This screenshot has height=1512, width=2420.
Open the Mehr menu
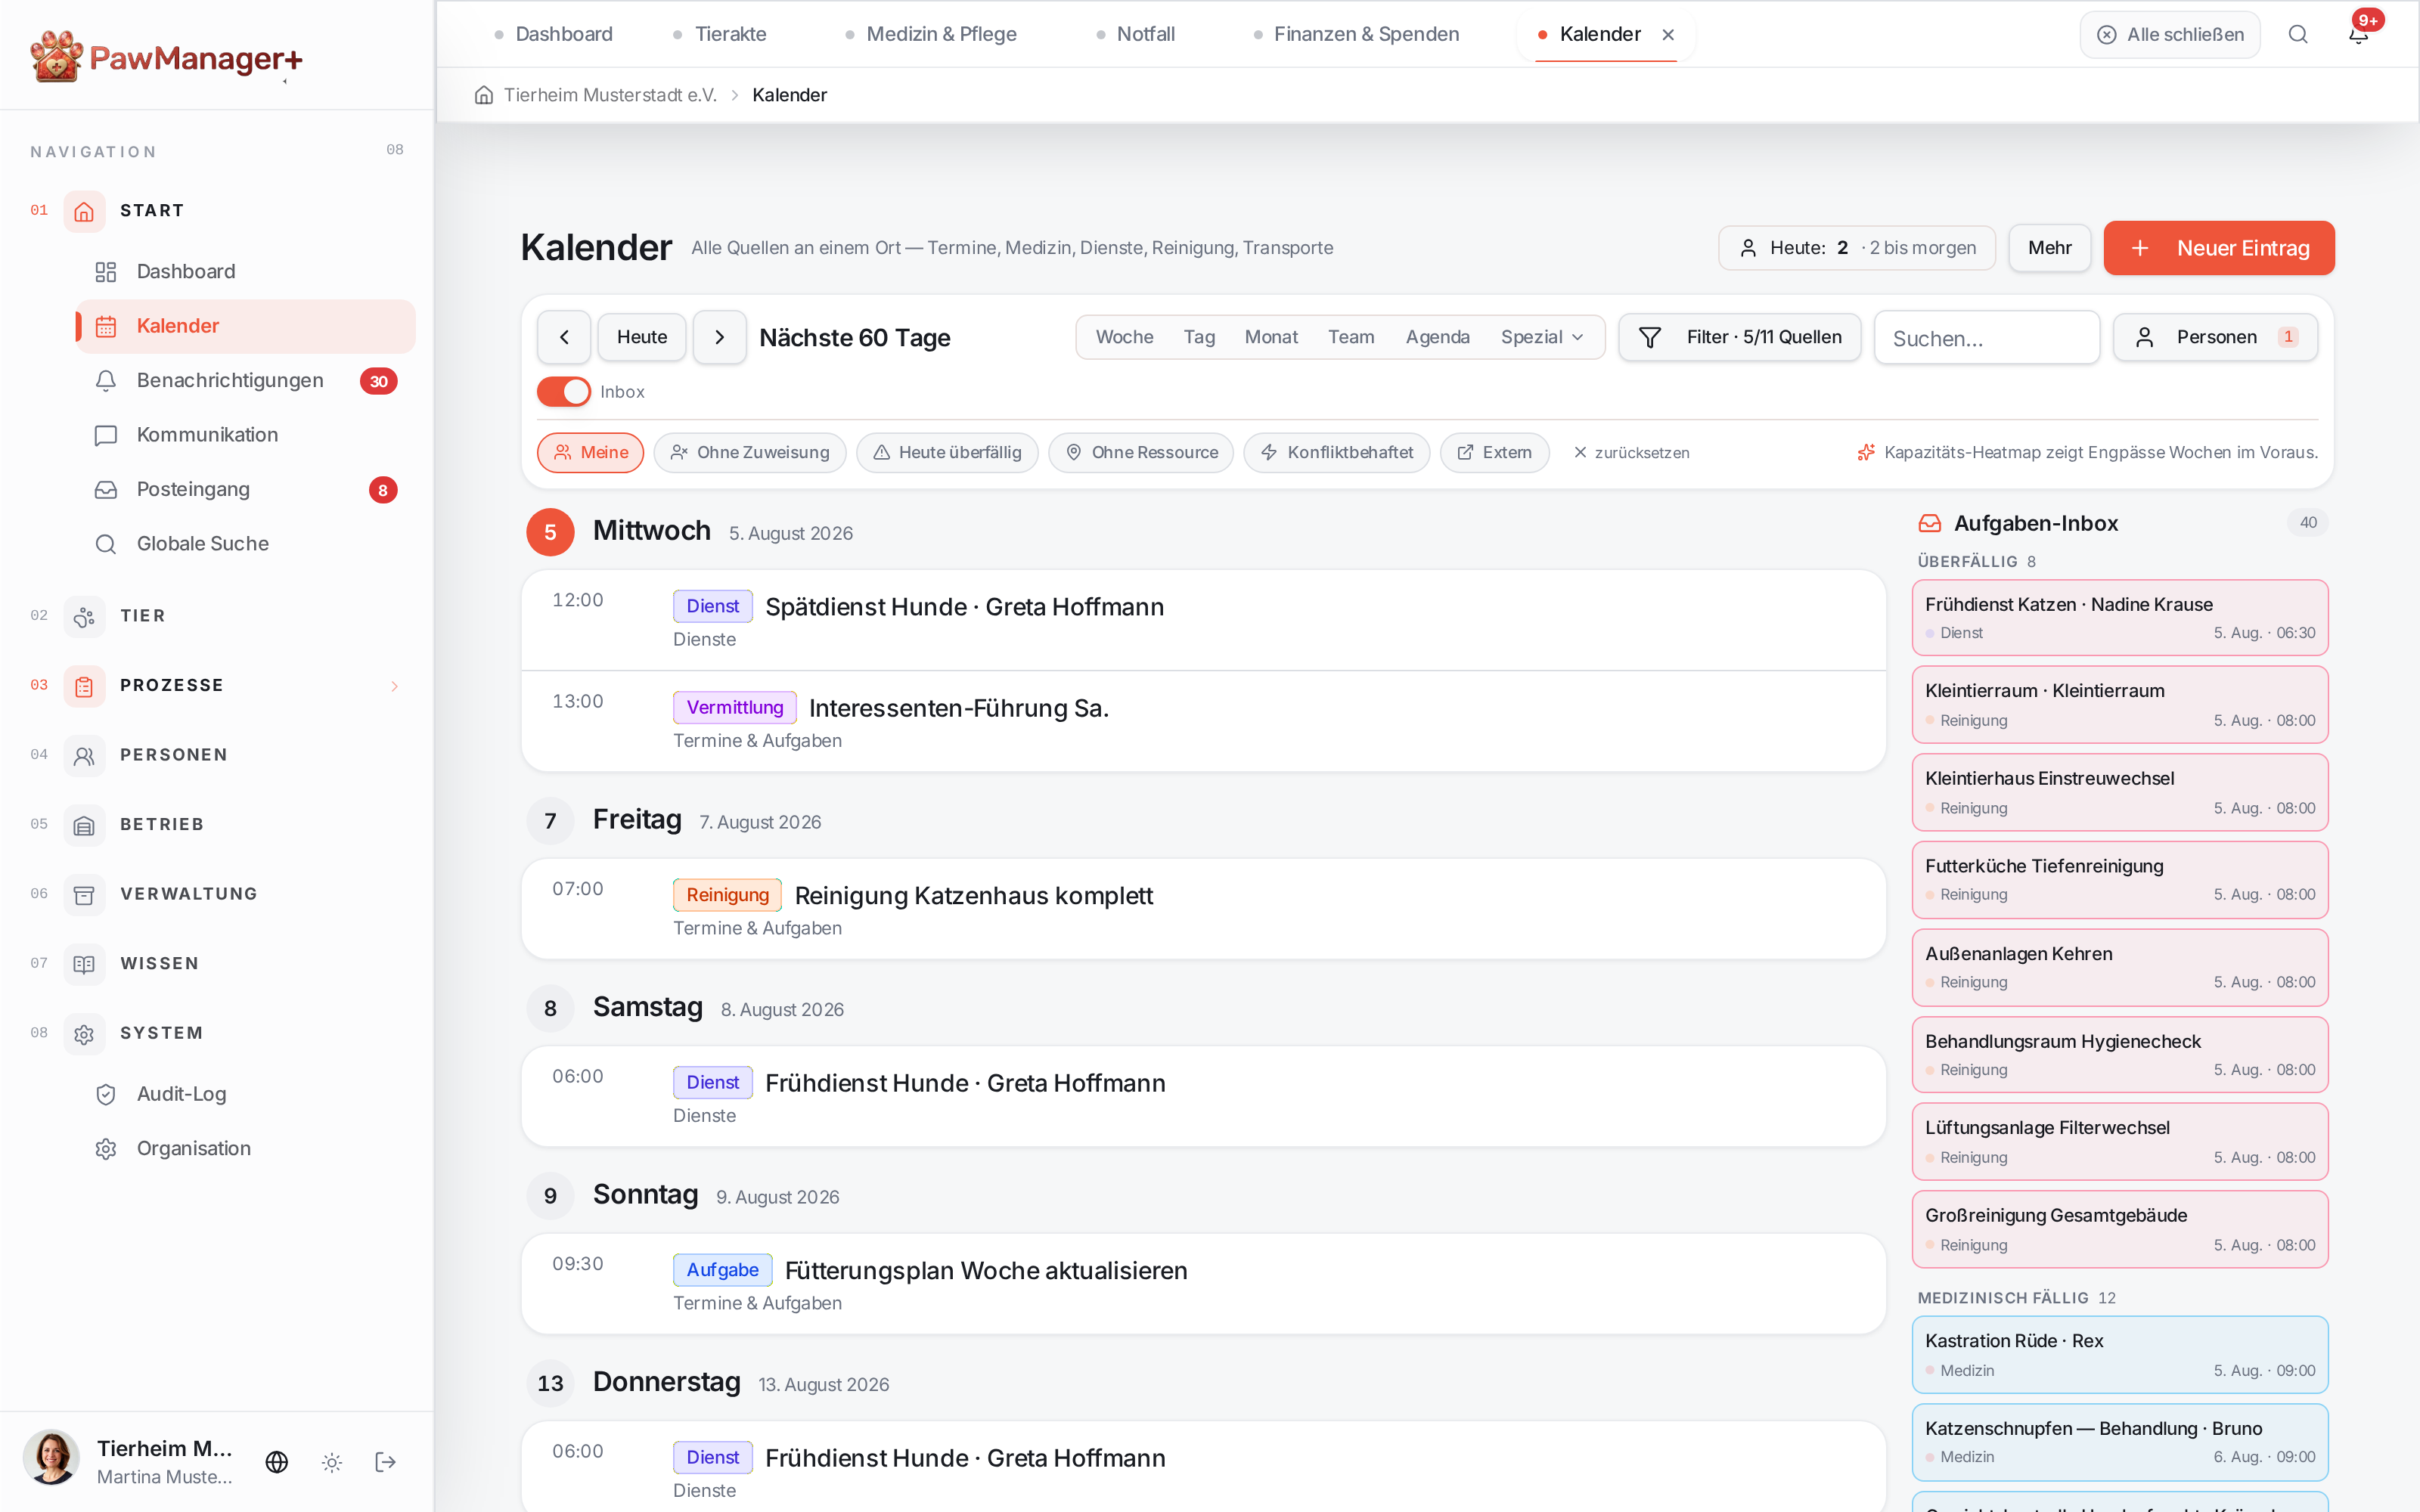[x=2049, y=248]
